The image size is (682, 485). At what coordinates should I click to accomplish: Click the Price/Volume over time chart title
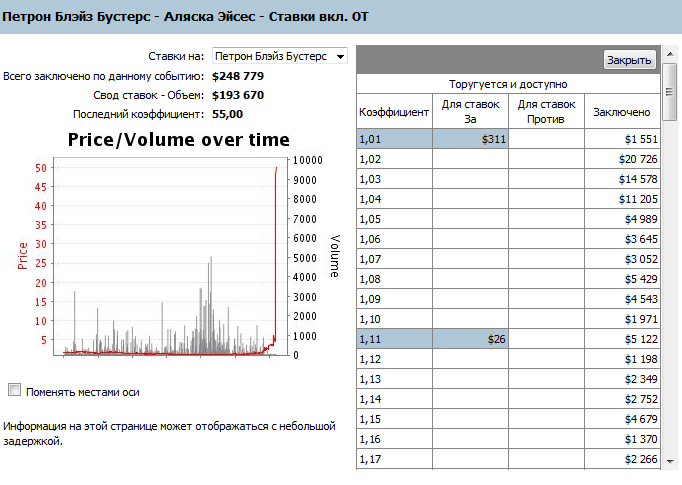178,140
